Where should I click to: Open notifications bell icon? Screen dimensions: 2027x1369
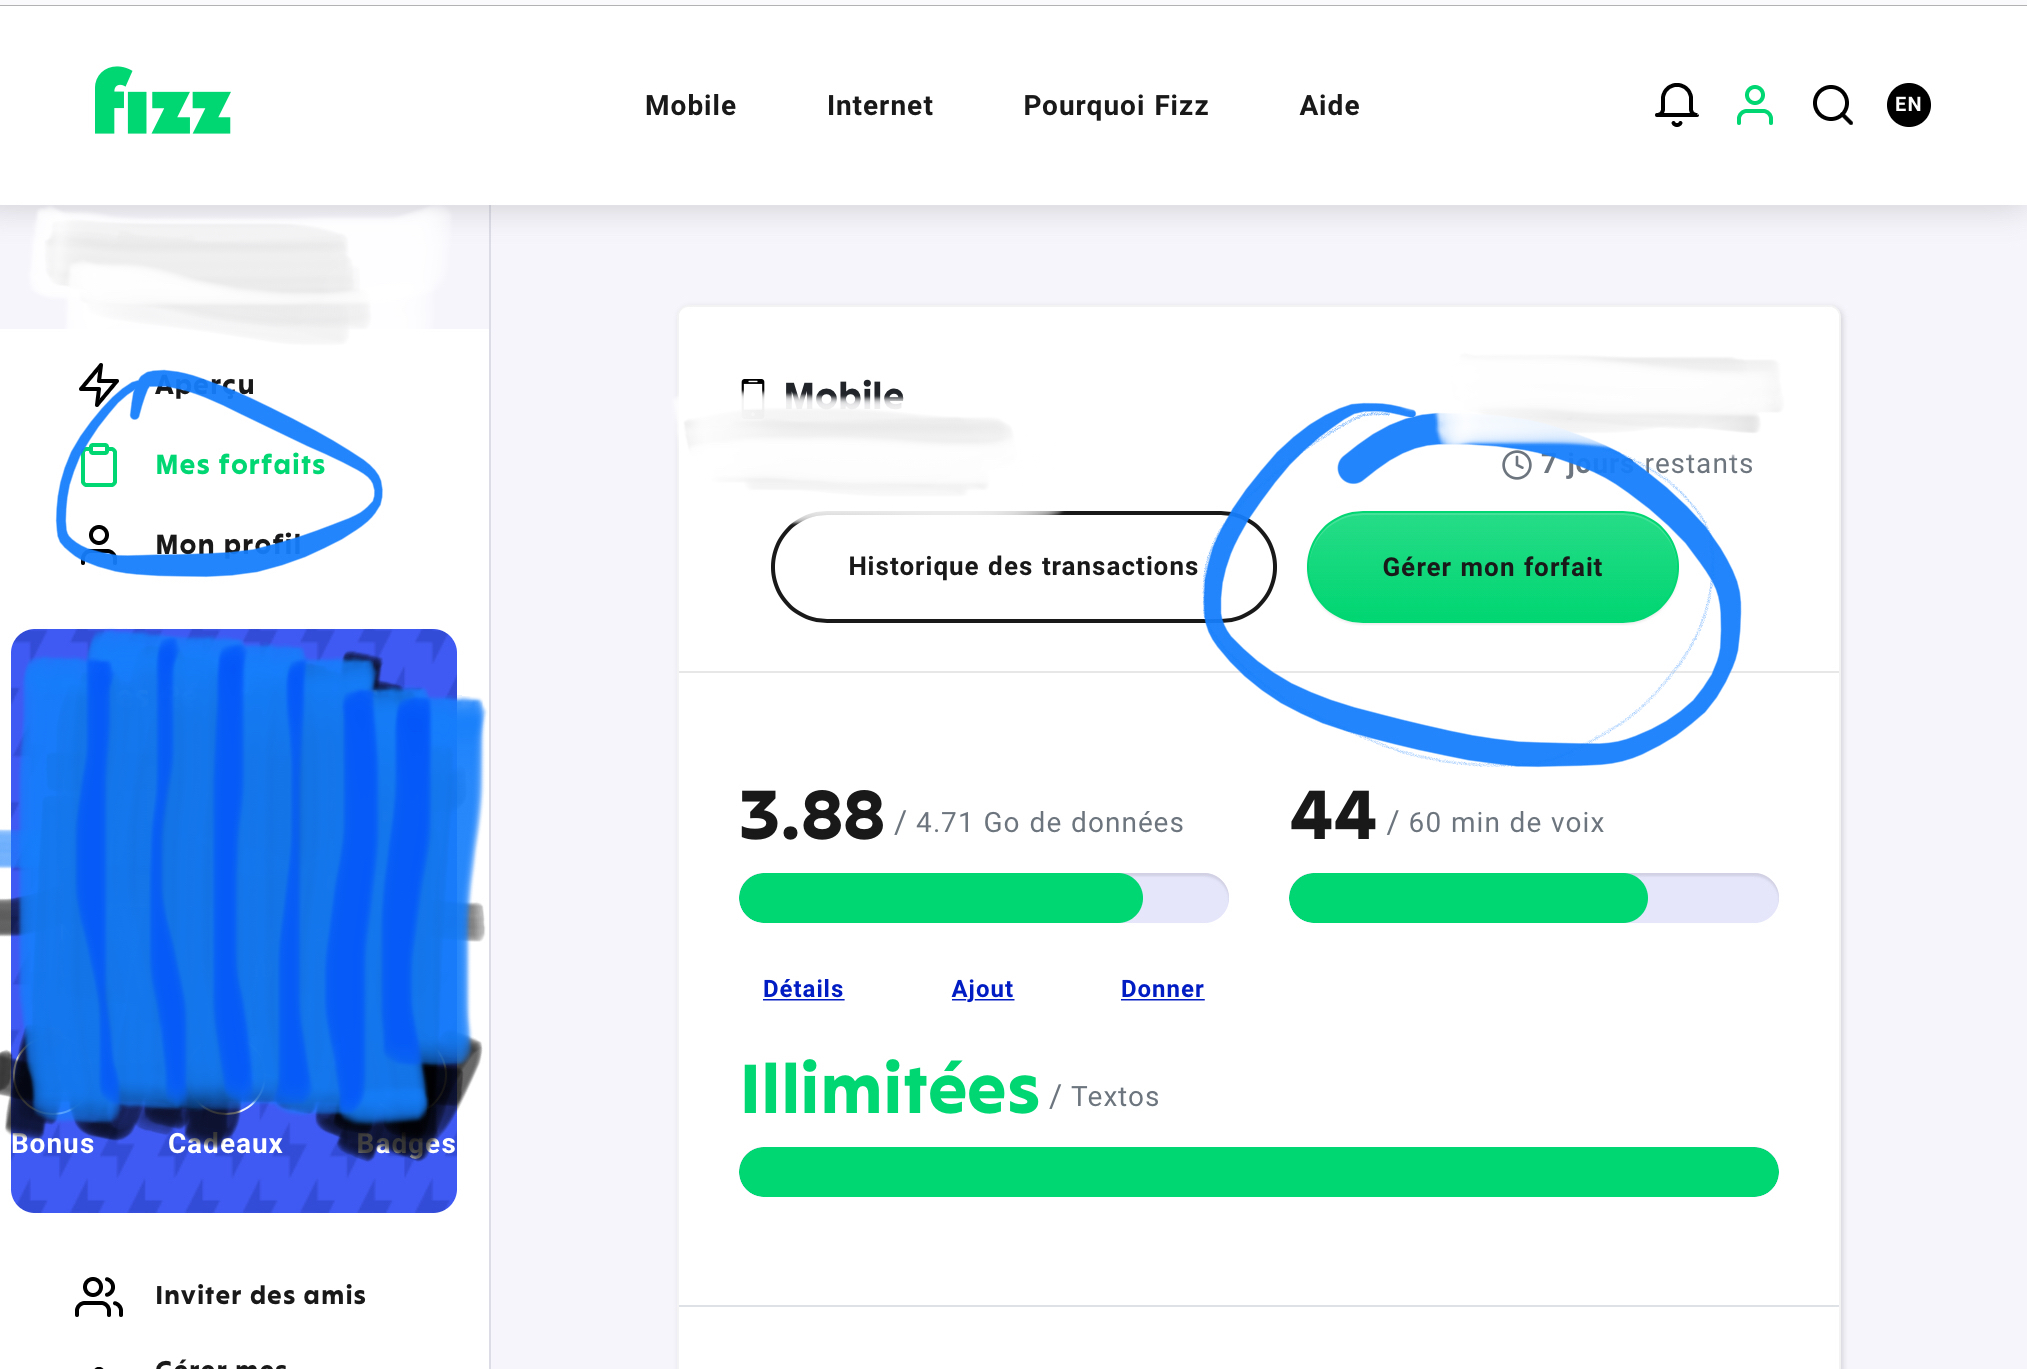pyautogui.click(x=1676, y=104)
